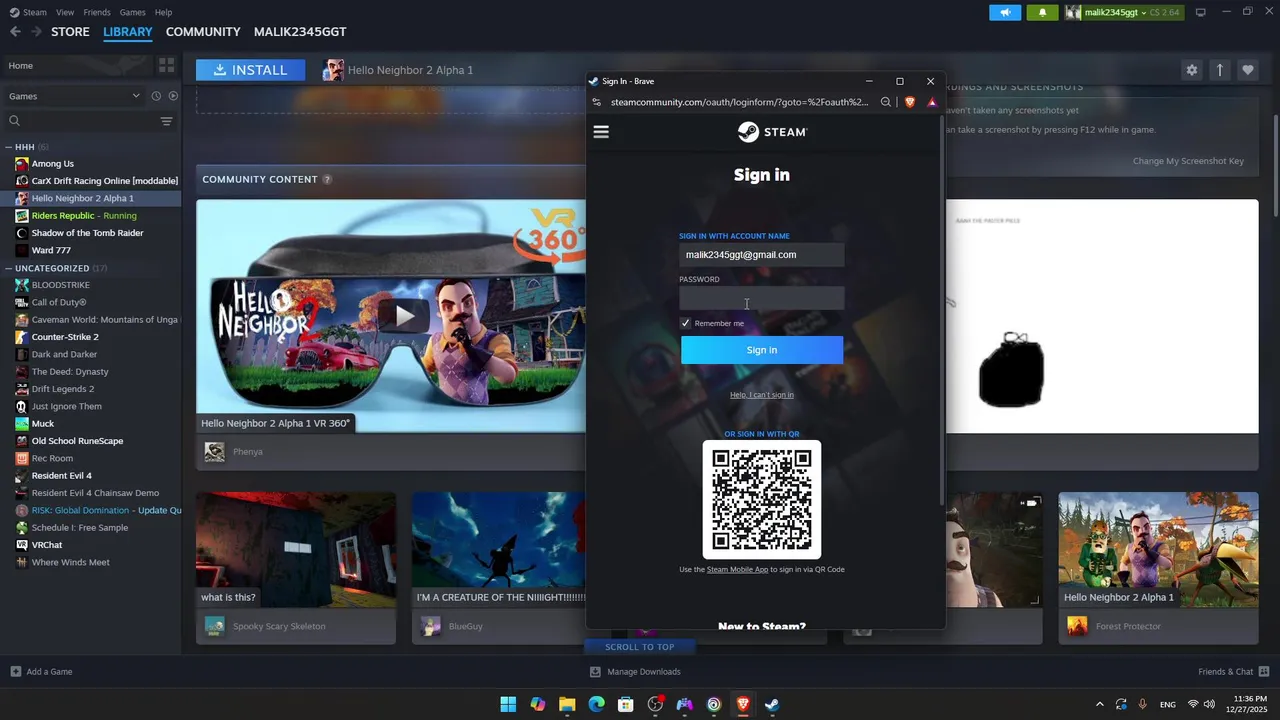Open Windows Start menu
This screenshot has height=720, width=1280.
508,704
